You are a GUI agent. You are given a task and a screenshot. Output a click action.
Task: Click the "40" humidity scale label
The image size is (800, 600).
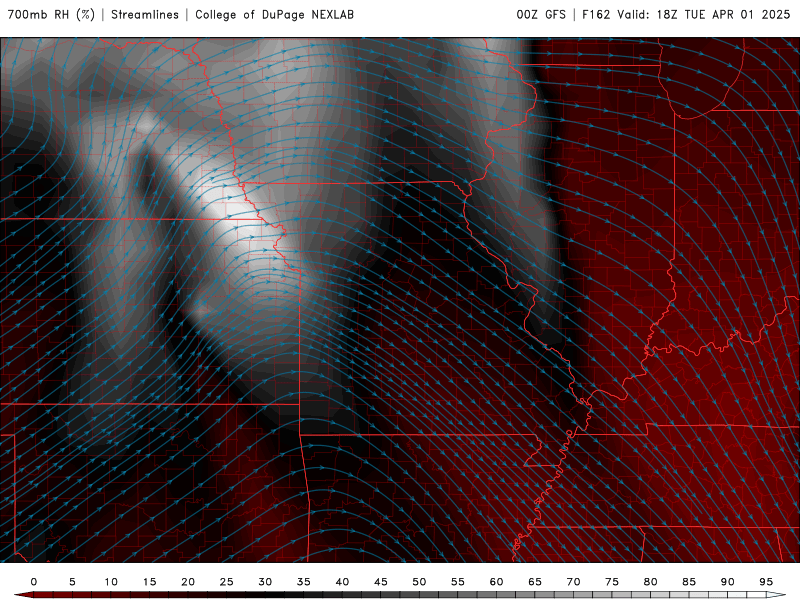342,582
